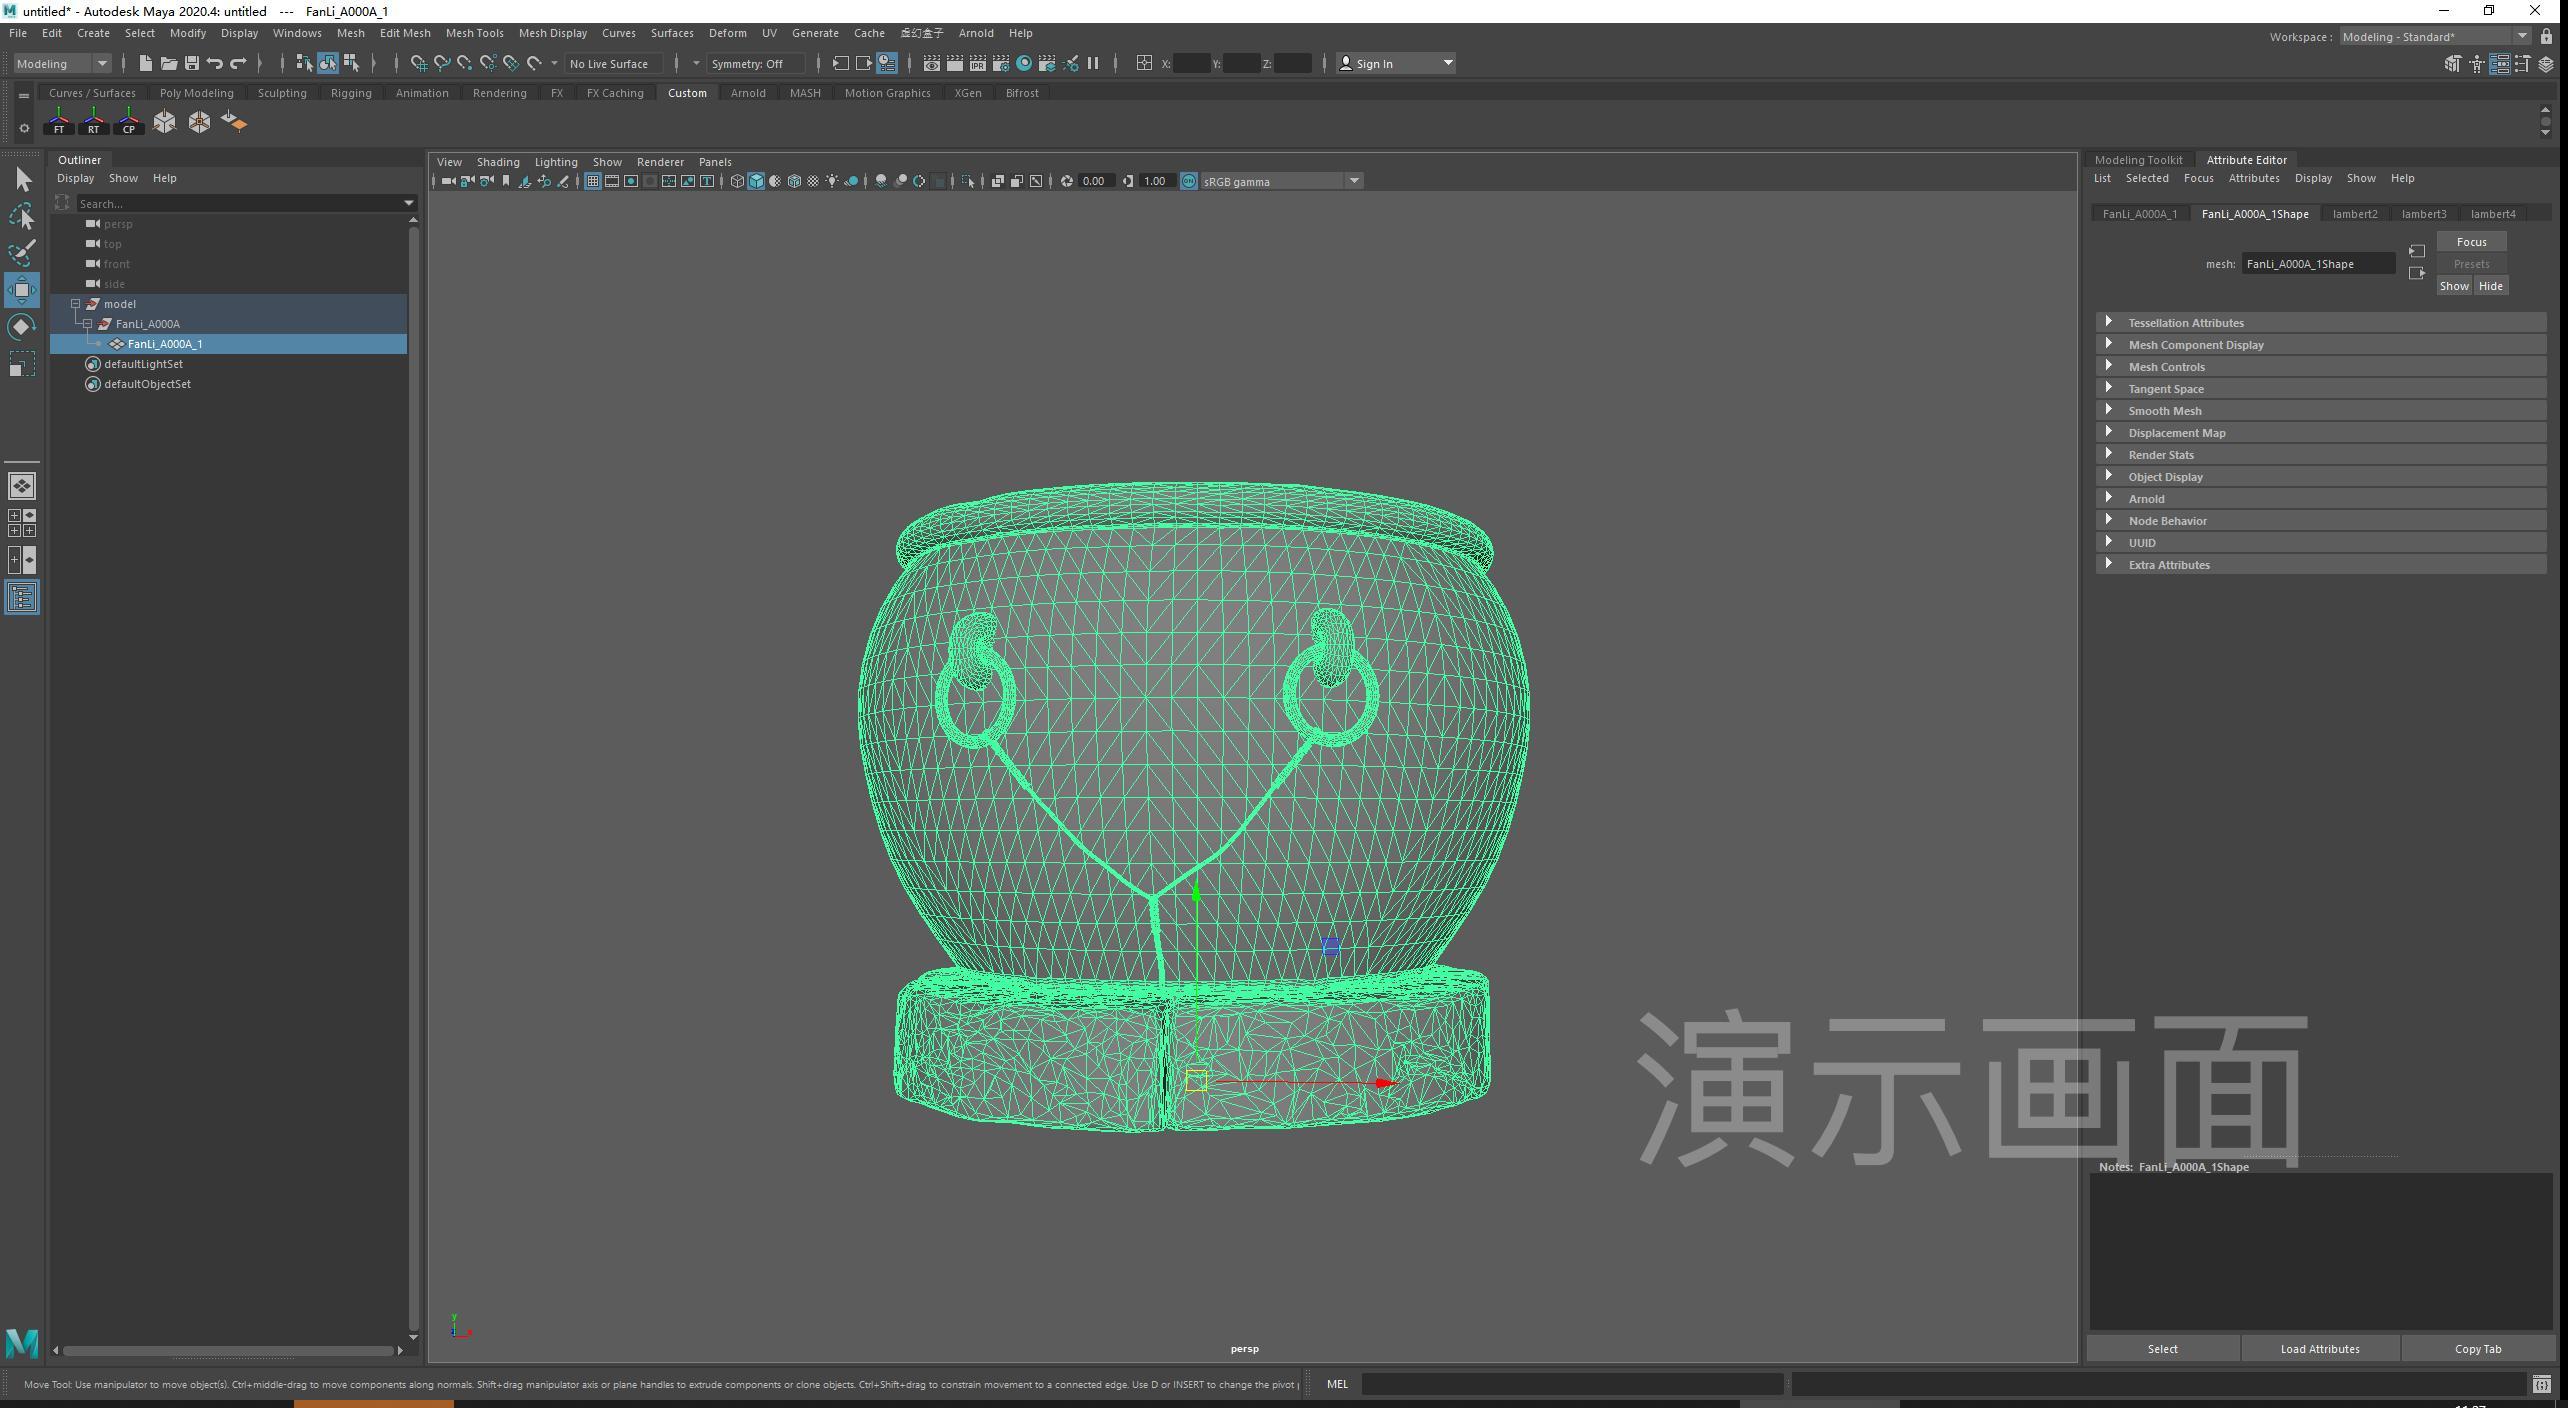
Task: Open the Workspace selector dropdown
Action: pyautogui.click(x=2435, y=37)
